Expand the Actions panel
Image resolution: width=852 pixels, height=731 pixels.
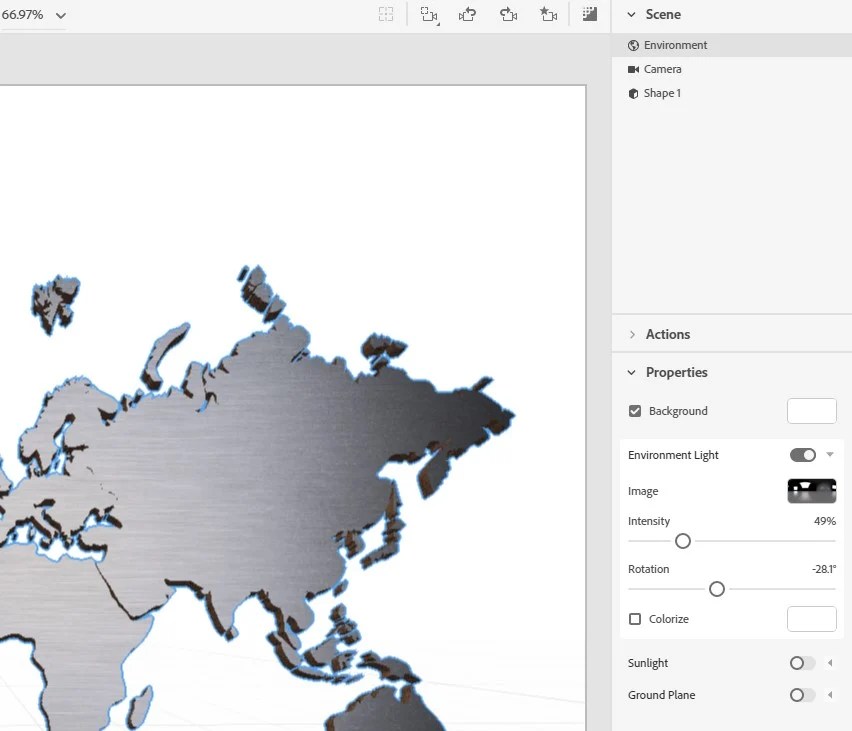coord(632,334)
